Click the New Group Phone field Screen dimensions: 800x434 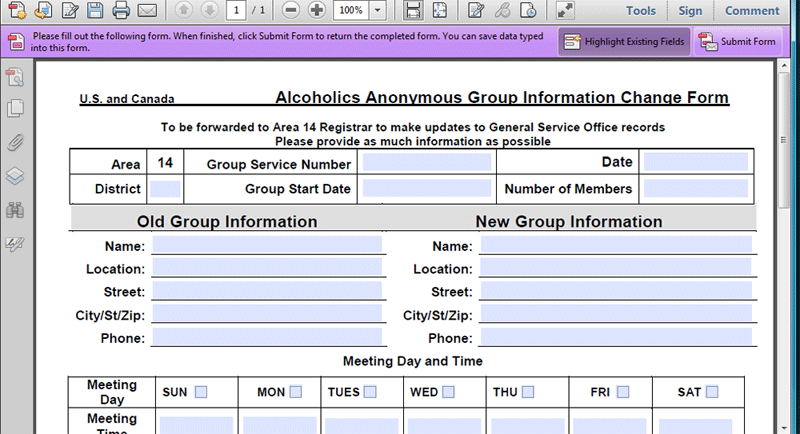(x=616, y=337)
